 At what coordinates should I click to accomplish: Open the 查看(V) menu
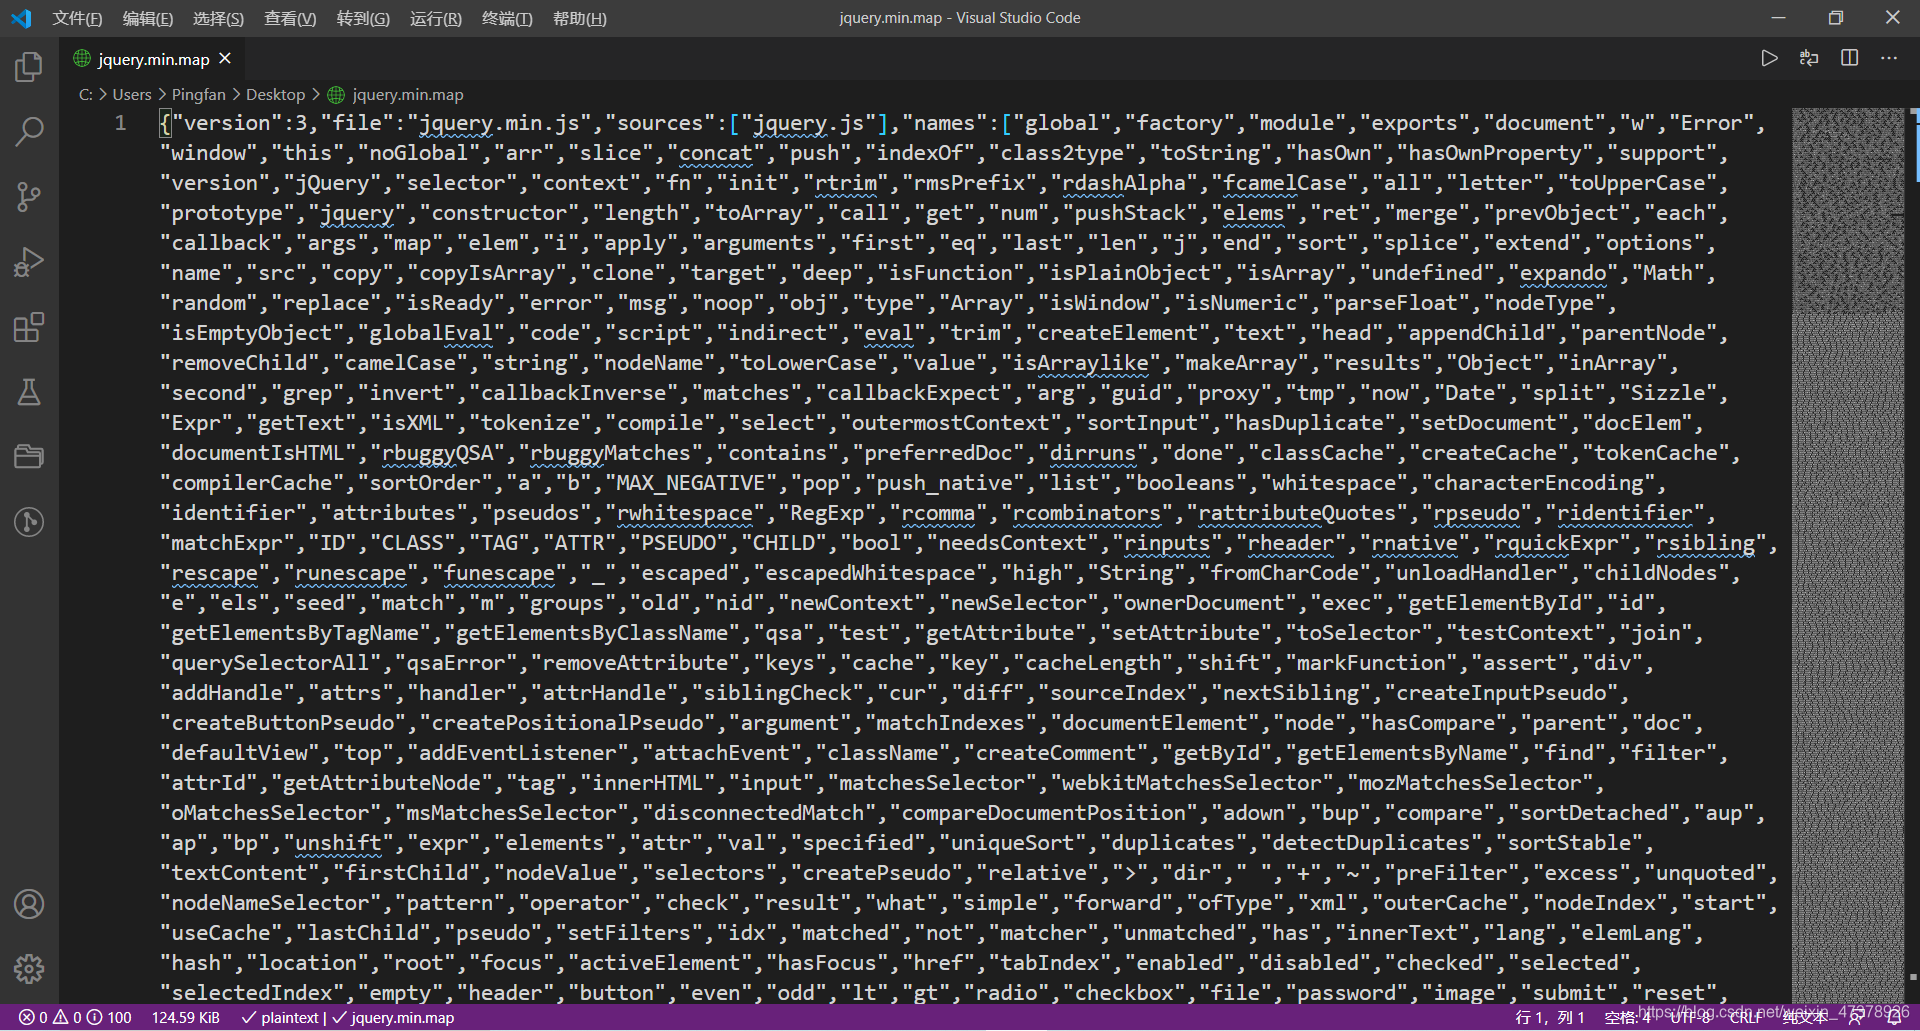(x=290, y=18)
